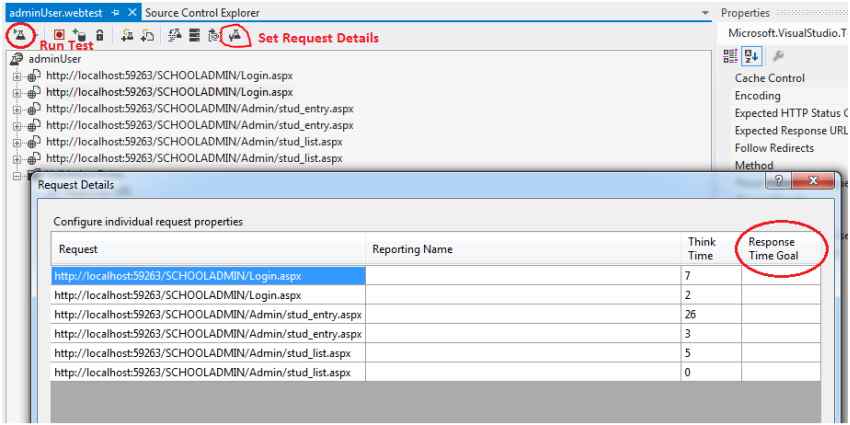
Task: Click Response Time Goal cell for think time 7 row
Action: pyautogui.click(x=781, y=276)
